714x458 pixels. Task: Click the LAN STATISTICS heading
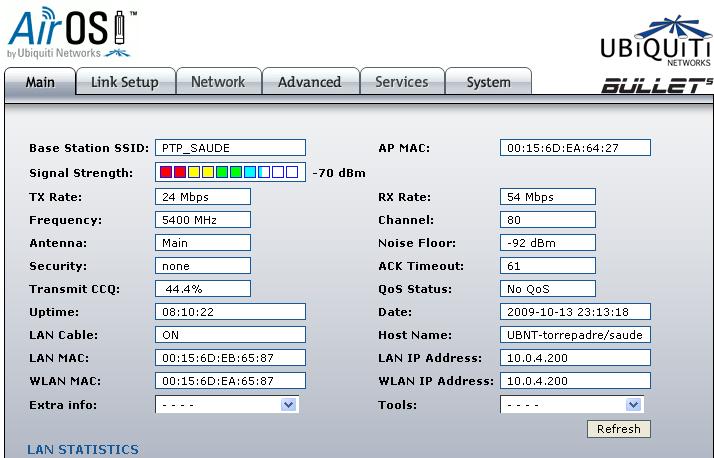(83, 449)
